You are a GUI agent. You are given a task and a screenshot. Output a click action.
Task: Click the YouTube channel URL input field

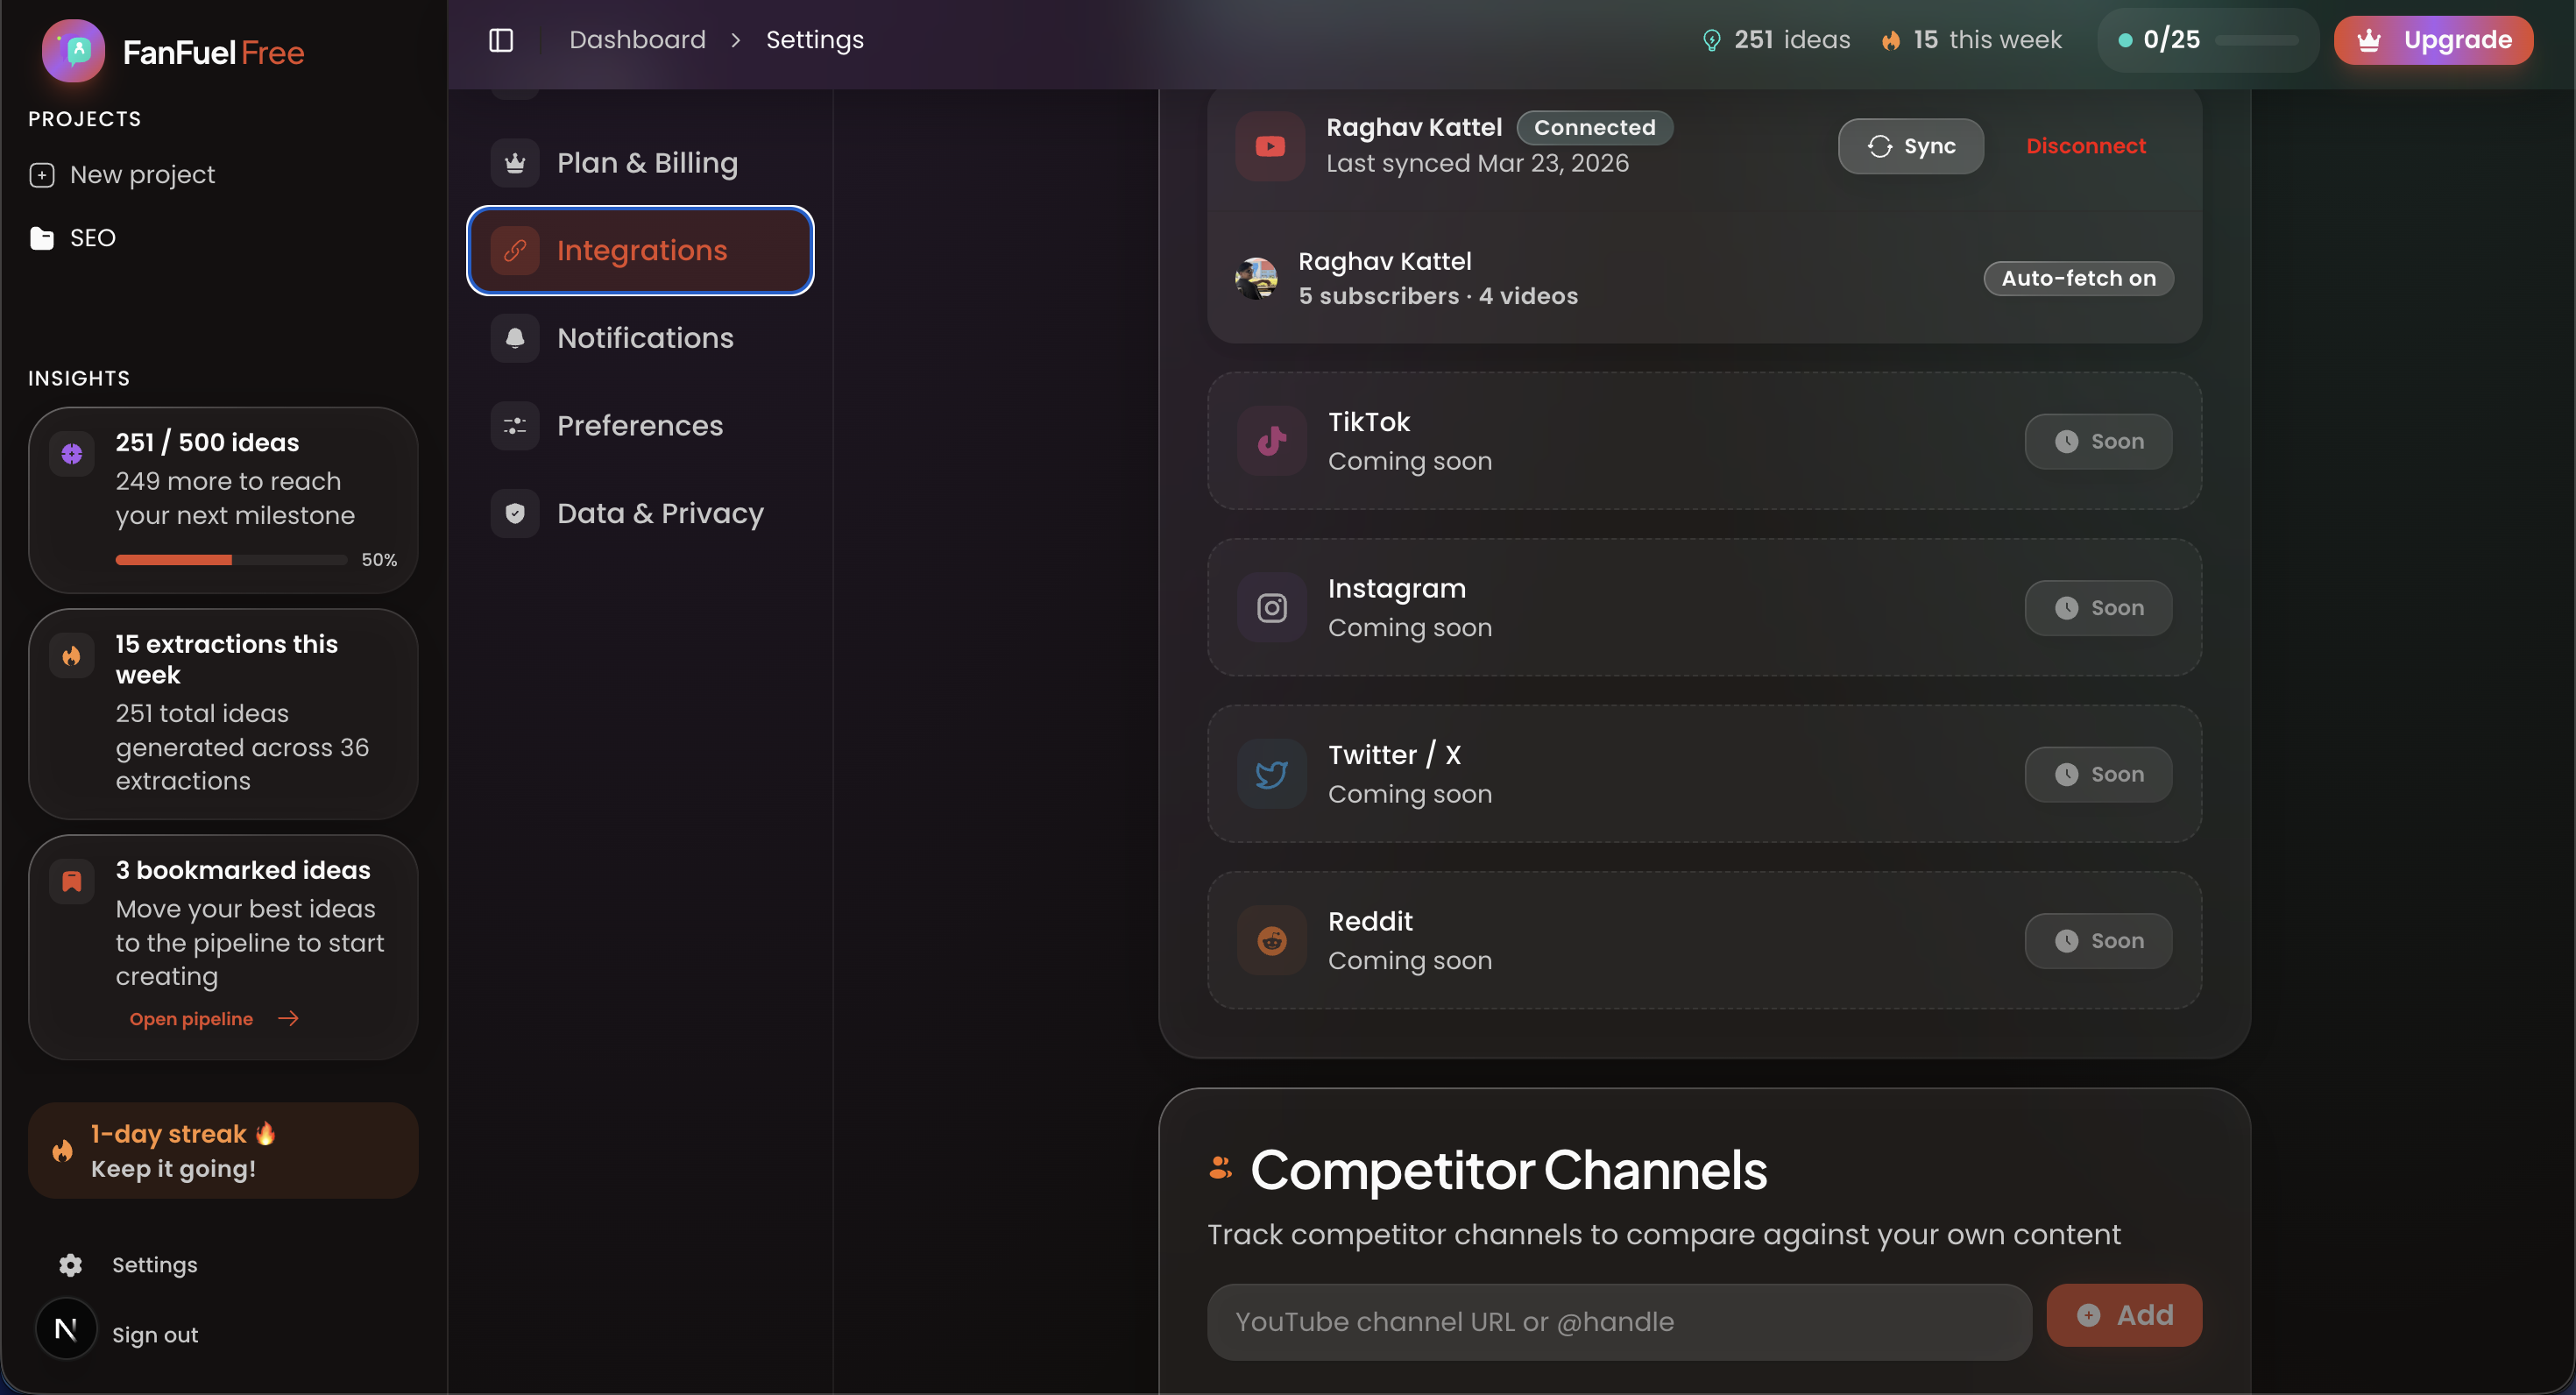click(1618, 1322)
